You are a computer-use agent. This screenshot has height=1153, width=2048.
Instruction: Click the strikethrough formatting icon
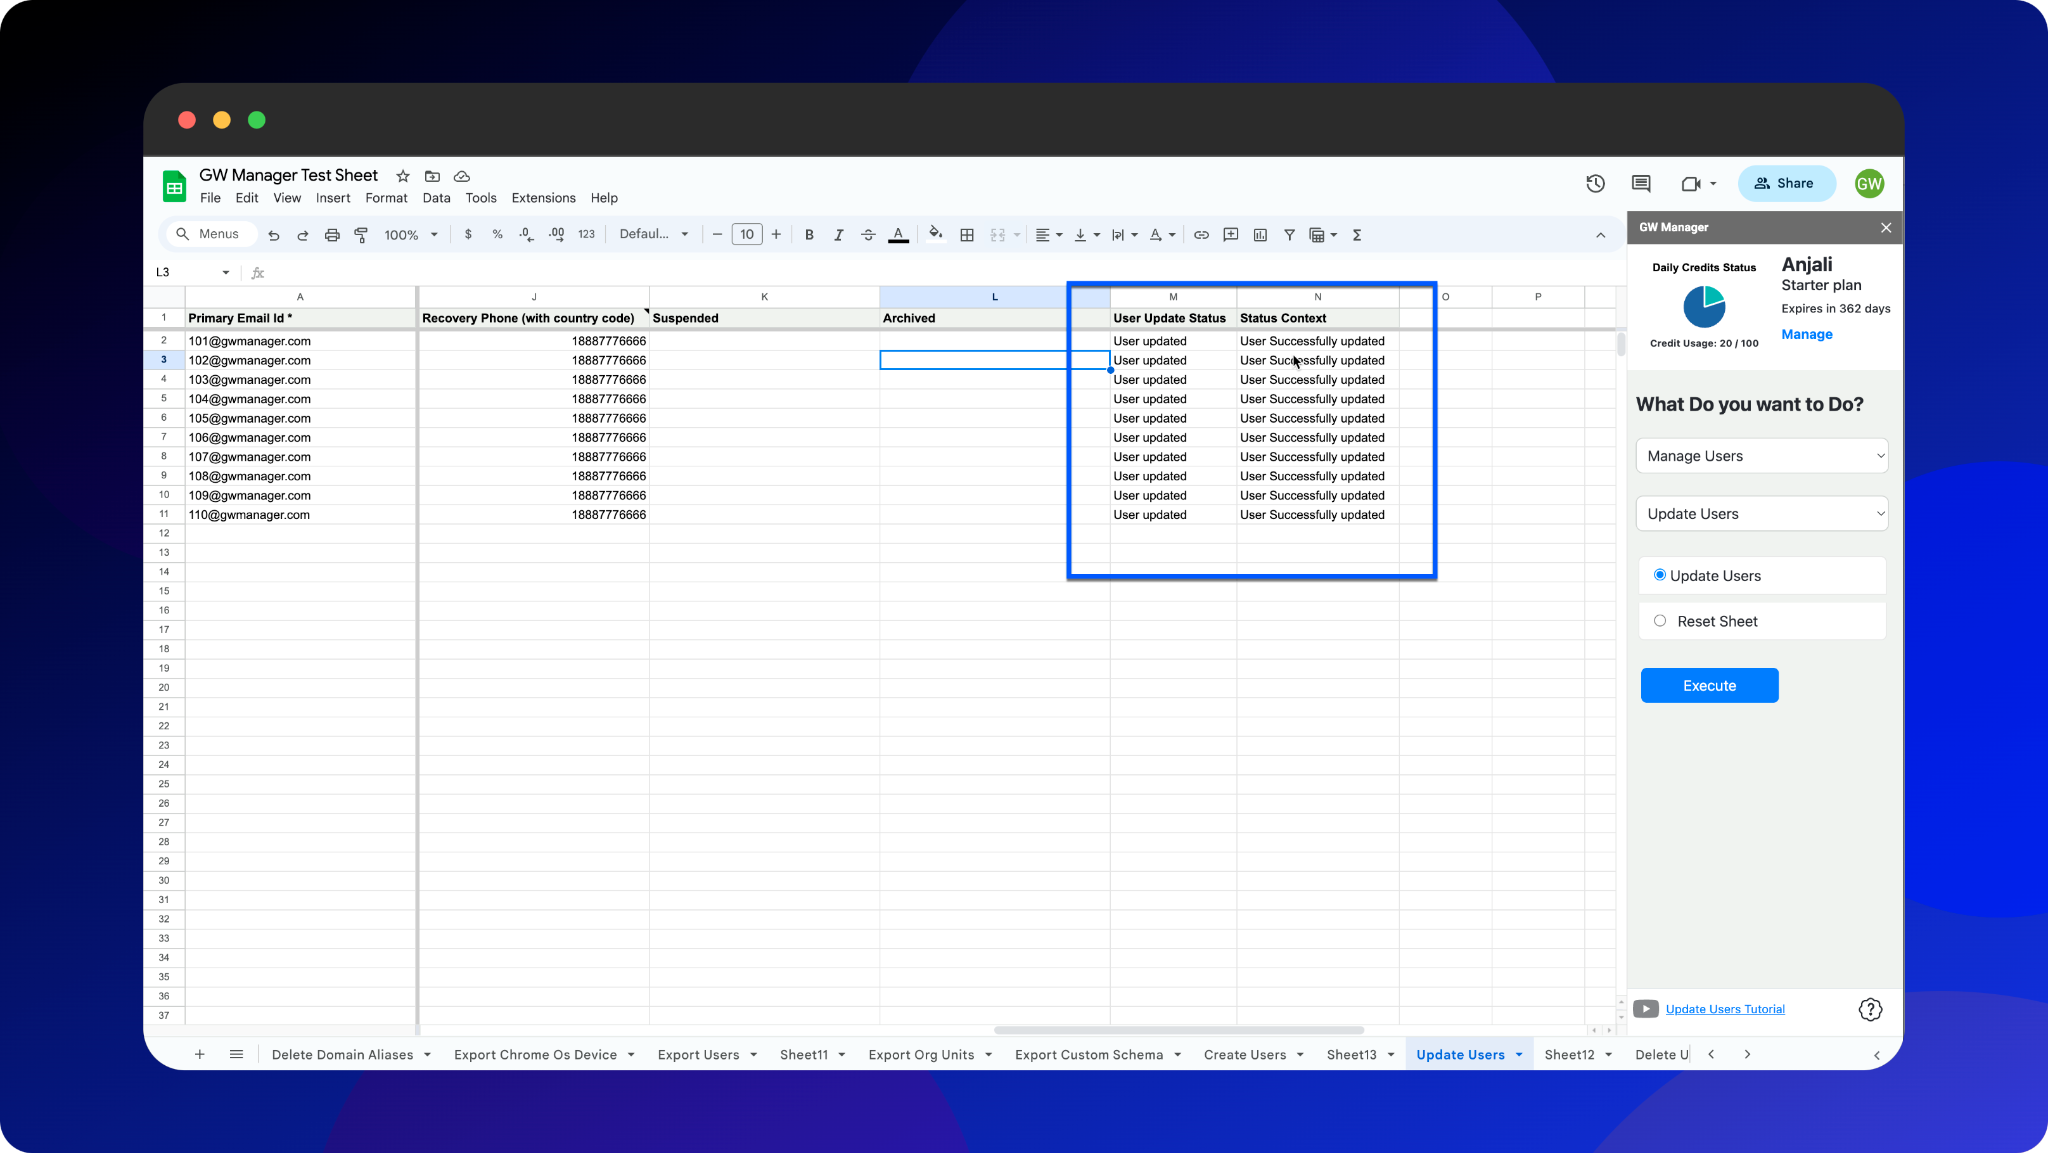tap(868, 235)
